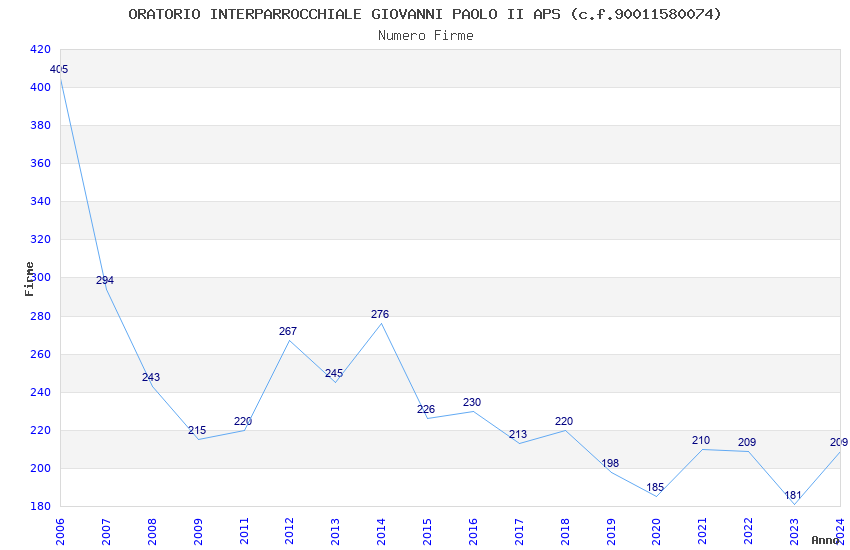Click the 2008 year label on x-axis
Screen dimensions: 850x550
(151, 531)
